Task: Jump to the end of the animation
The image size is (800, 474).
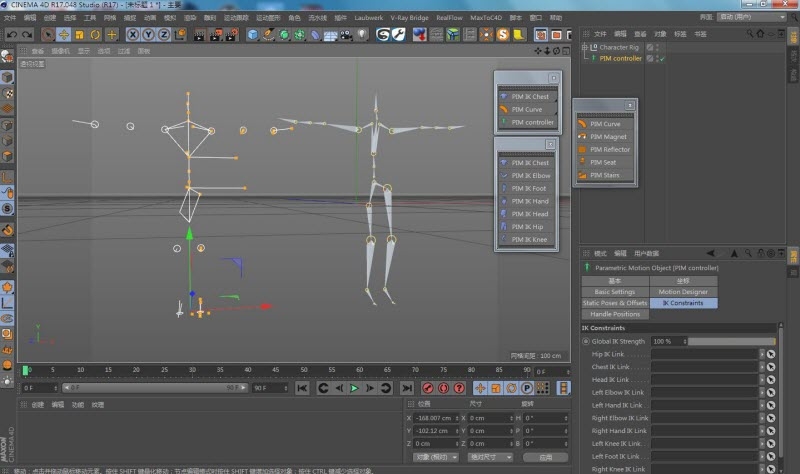Action: 407,388
